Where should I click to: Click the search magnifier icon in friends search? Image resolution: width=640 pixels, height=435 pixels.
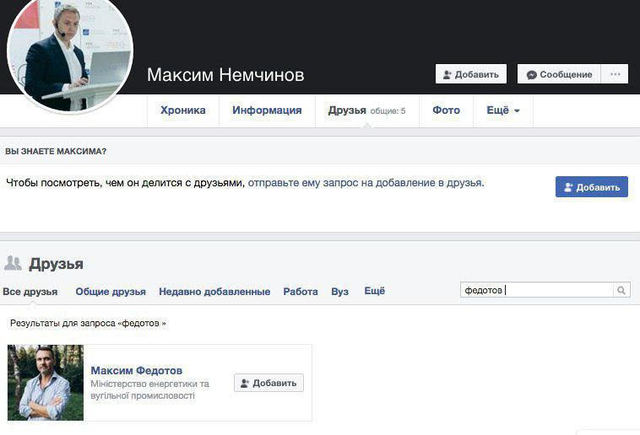(x=623, y=291)
